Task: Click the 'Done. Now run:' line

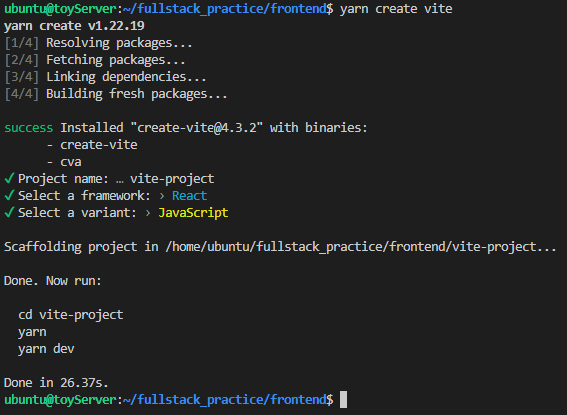Action: pos(53,281)
